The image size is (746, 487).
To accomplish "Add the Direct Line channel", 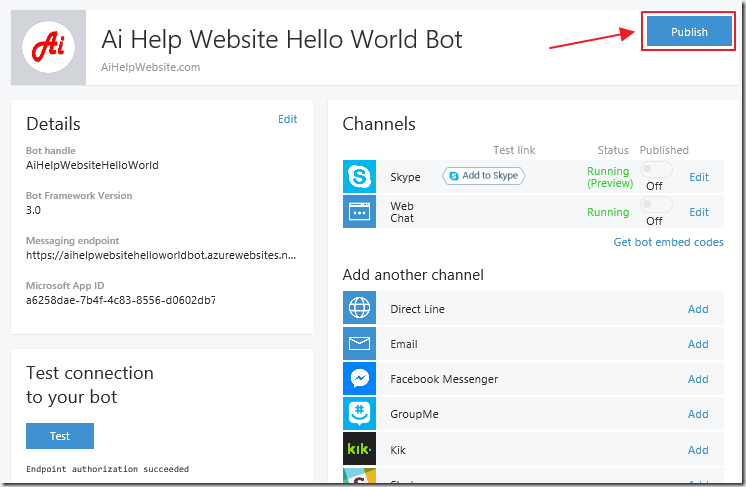I will click(x=698, y=309).
